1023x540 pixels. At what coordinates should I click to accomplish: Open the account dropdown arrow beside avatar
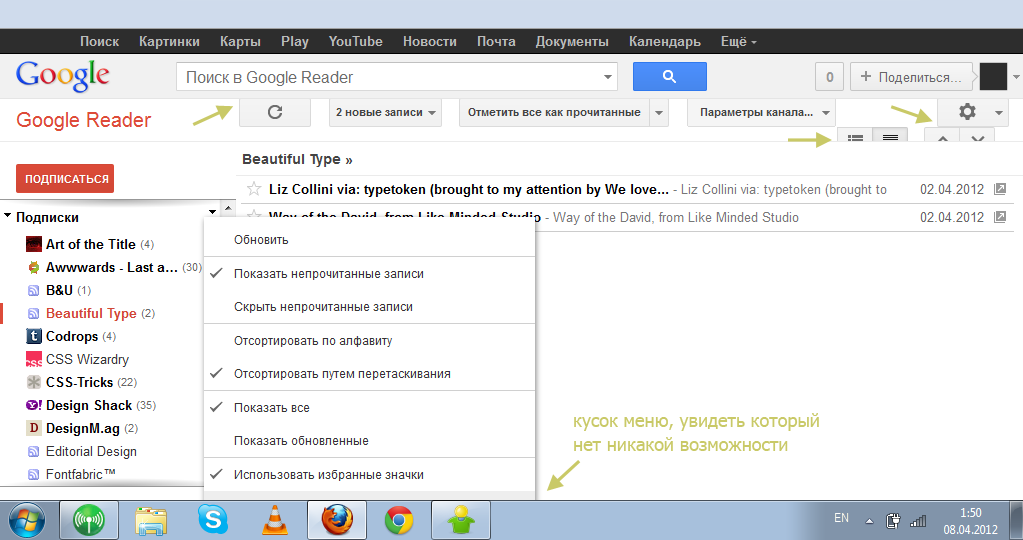[1015, 76]
